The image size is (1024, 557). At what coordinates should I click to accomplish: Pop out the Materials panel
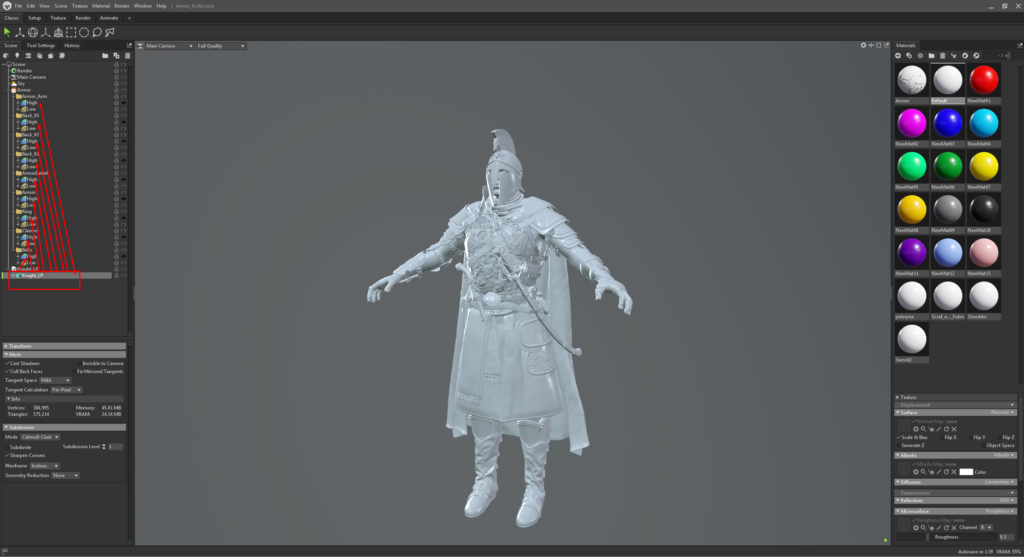pyautogui.click(x=1019, y=46)
